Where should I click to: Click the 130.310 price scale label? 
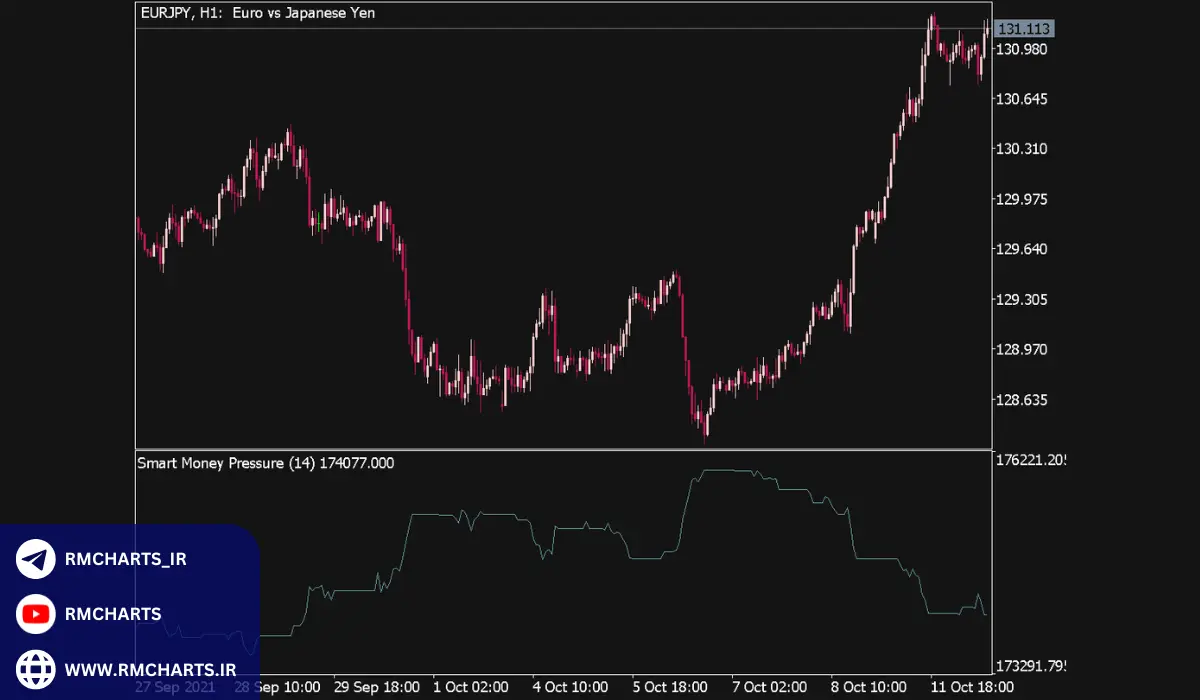(1022, 149)
